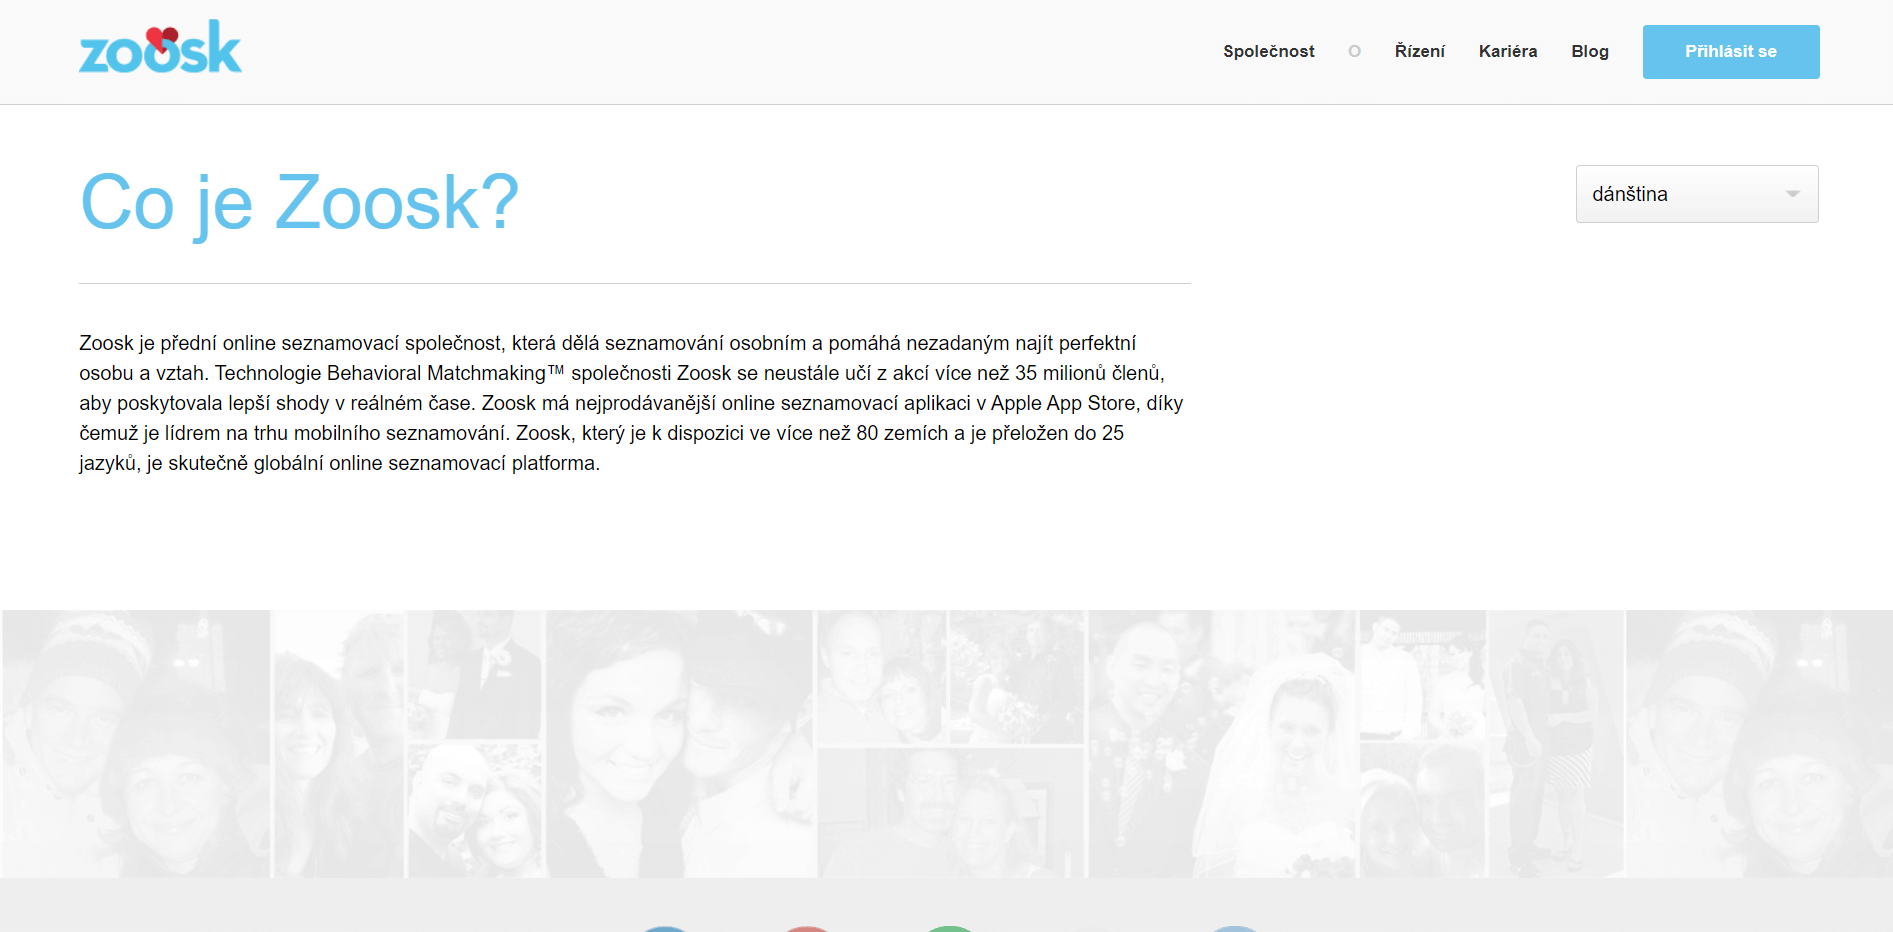
Task: Open the gray social media icon at bottom
Action: coord(1091,928)
